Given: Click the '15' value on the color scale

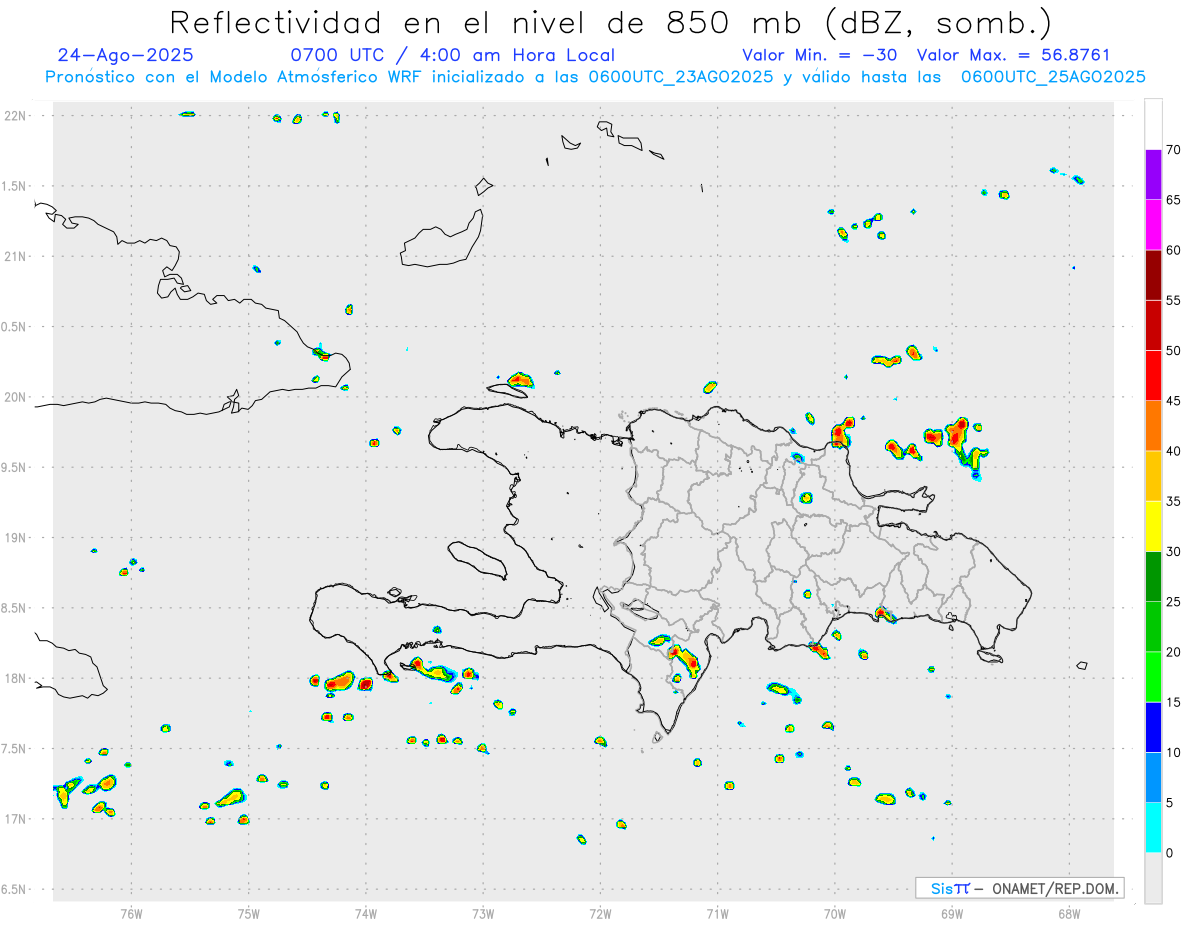Looking at the screenshot, I should coord(1173,702).
